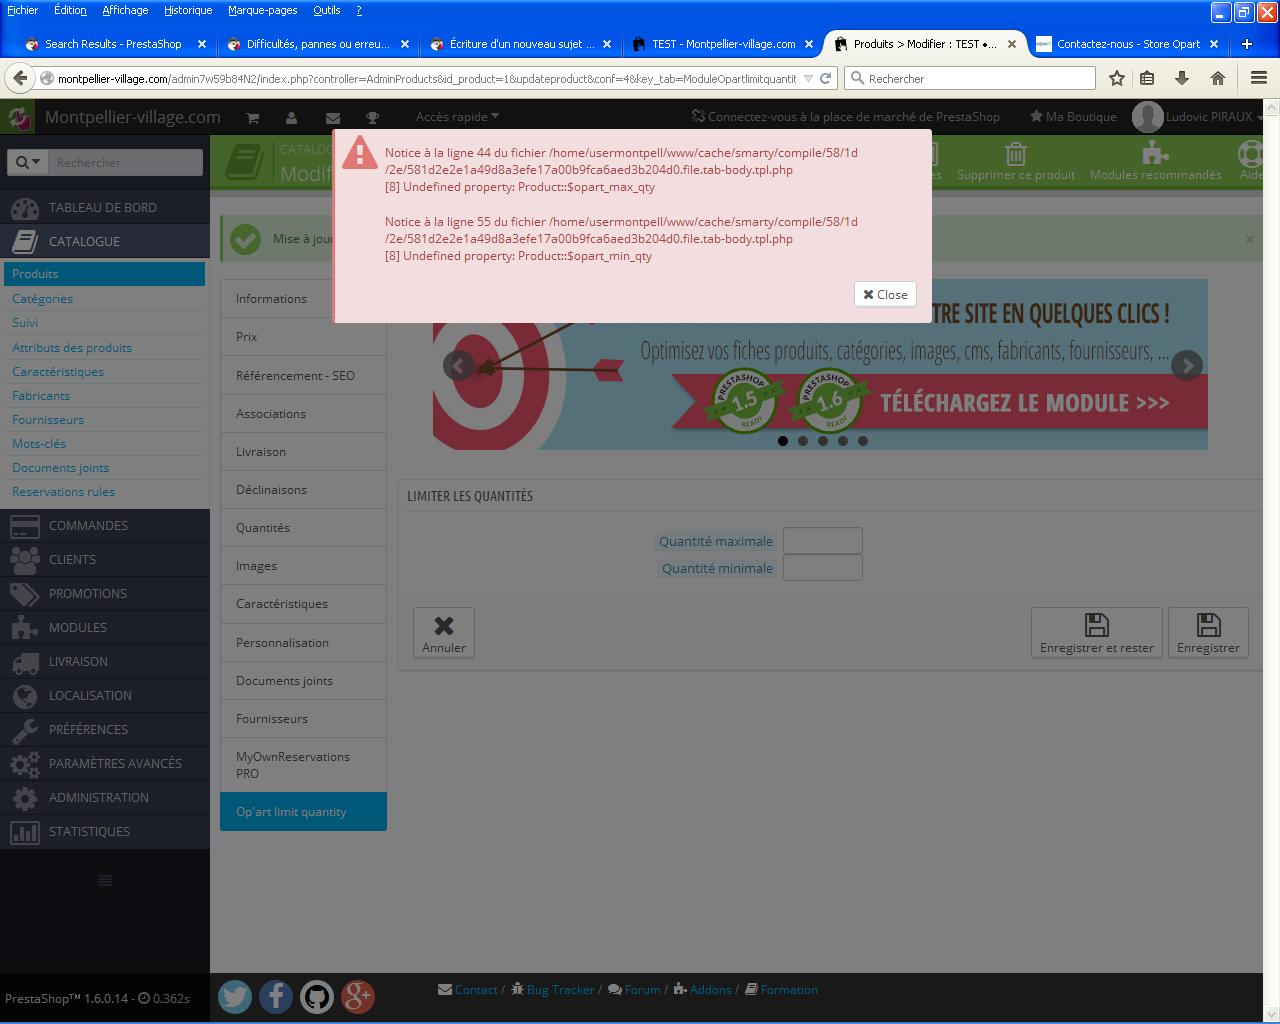Open Fabricants in the catalogue submenu
This screenshot has height=1024, width=1280.
(x=41, y=395)
